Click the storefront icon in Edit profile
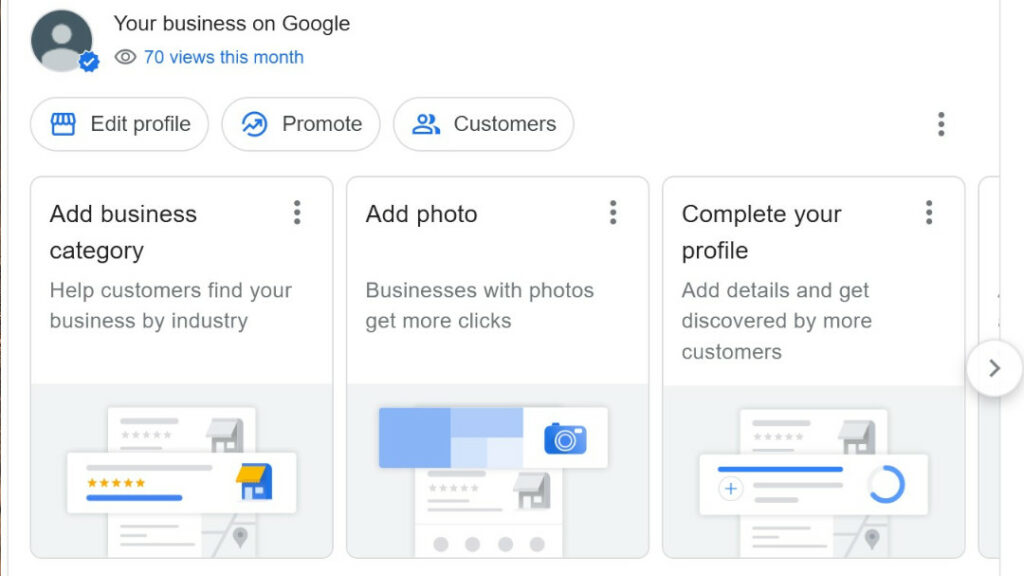This screenshot has width=1024, height=576. click(63, 124)
